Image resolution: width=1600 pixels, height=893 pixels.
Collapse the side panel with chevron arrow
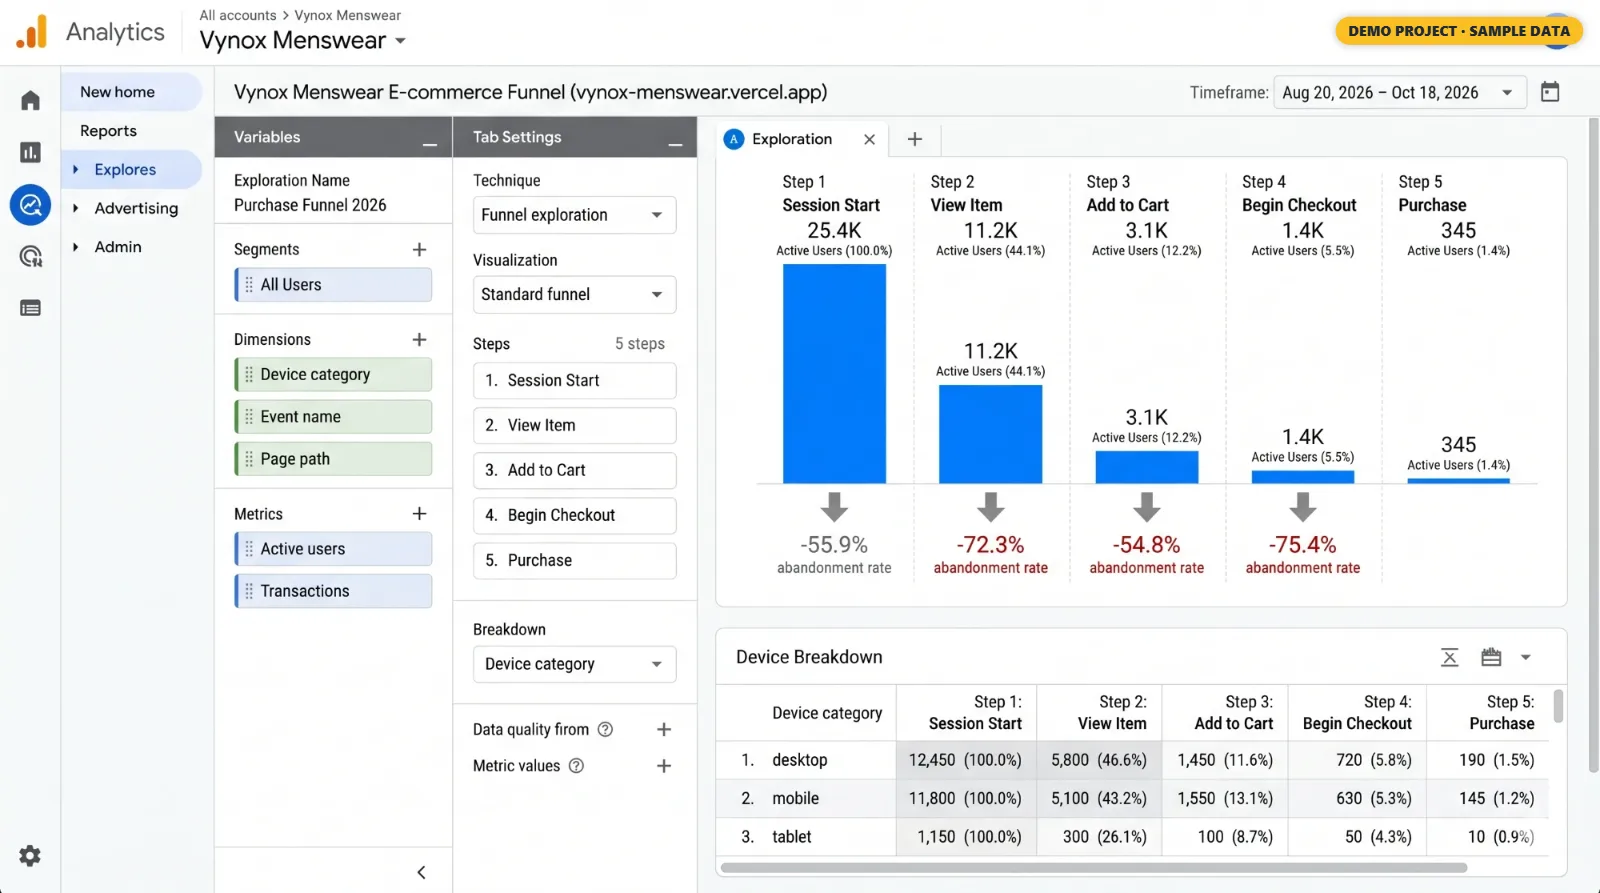pos(421,872)
